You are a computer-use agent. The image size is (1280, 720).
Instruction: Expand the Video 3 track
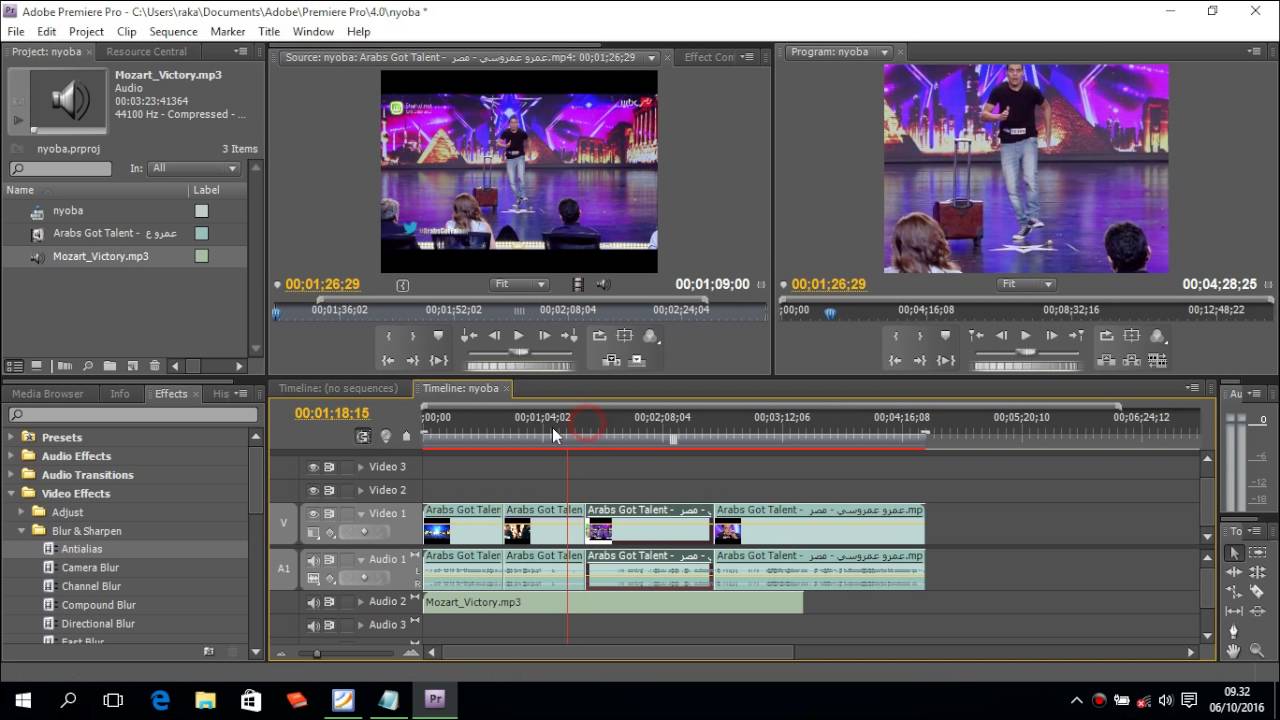pyautogui.click(x=361, y=467)
